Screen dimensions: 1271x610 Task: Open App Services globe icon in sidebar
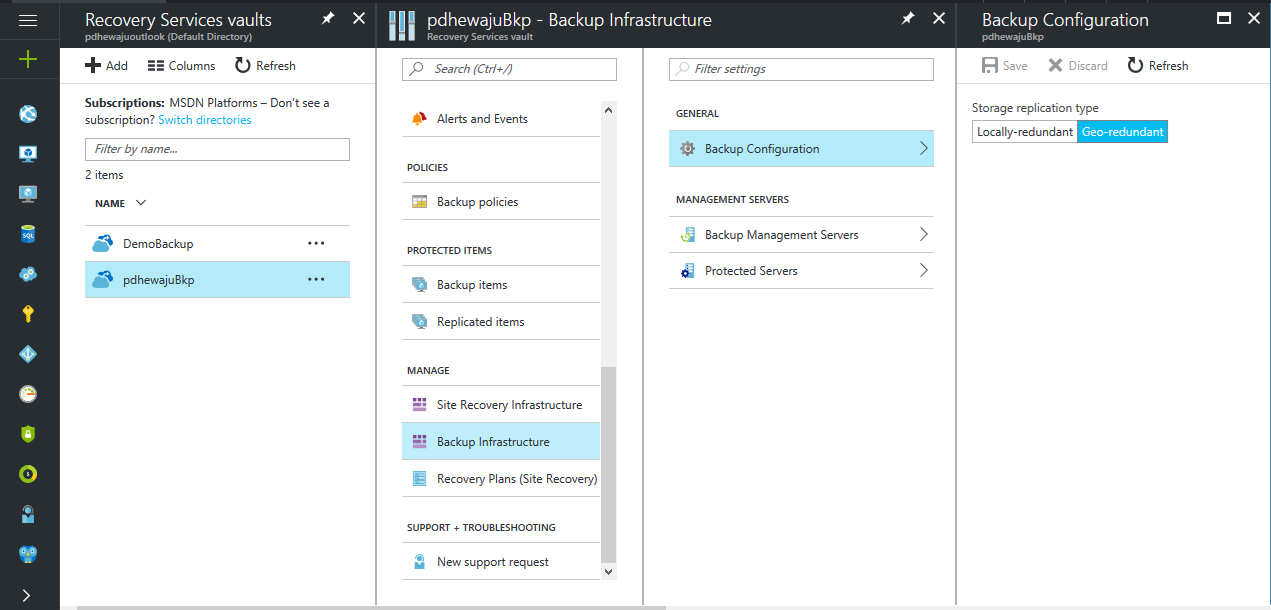pos(28,113)
